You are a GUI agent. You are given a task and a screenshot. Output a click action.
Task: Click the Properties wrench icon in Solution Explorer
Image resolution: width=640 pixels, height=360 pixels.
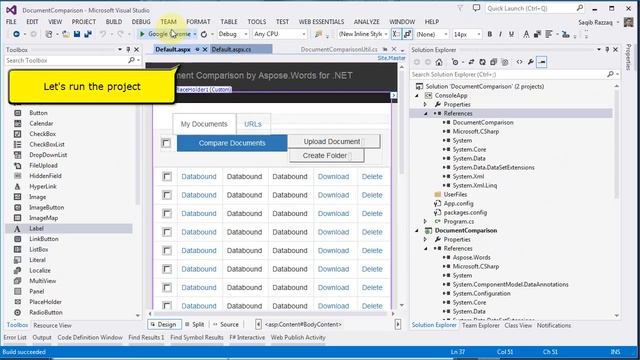(530, 62)
